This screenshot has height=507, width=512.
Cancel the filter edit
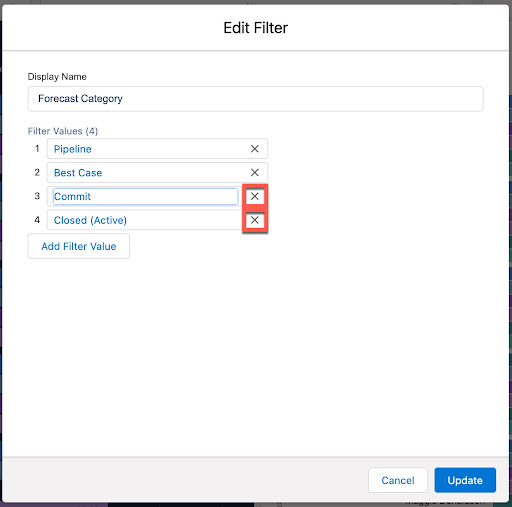tap(398, 480)
